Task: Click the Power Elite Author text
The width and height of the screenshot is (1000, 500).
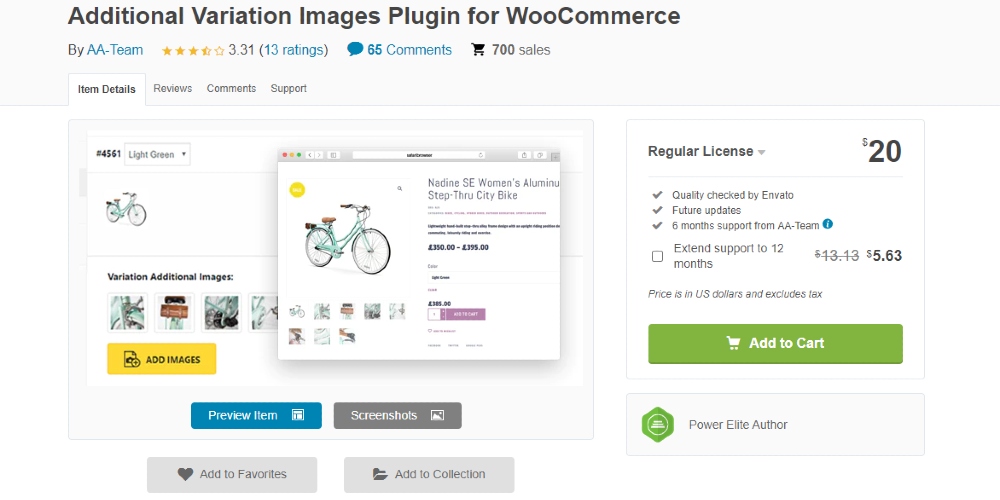Action: [738, 425]
